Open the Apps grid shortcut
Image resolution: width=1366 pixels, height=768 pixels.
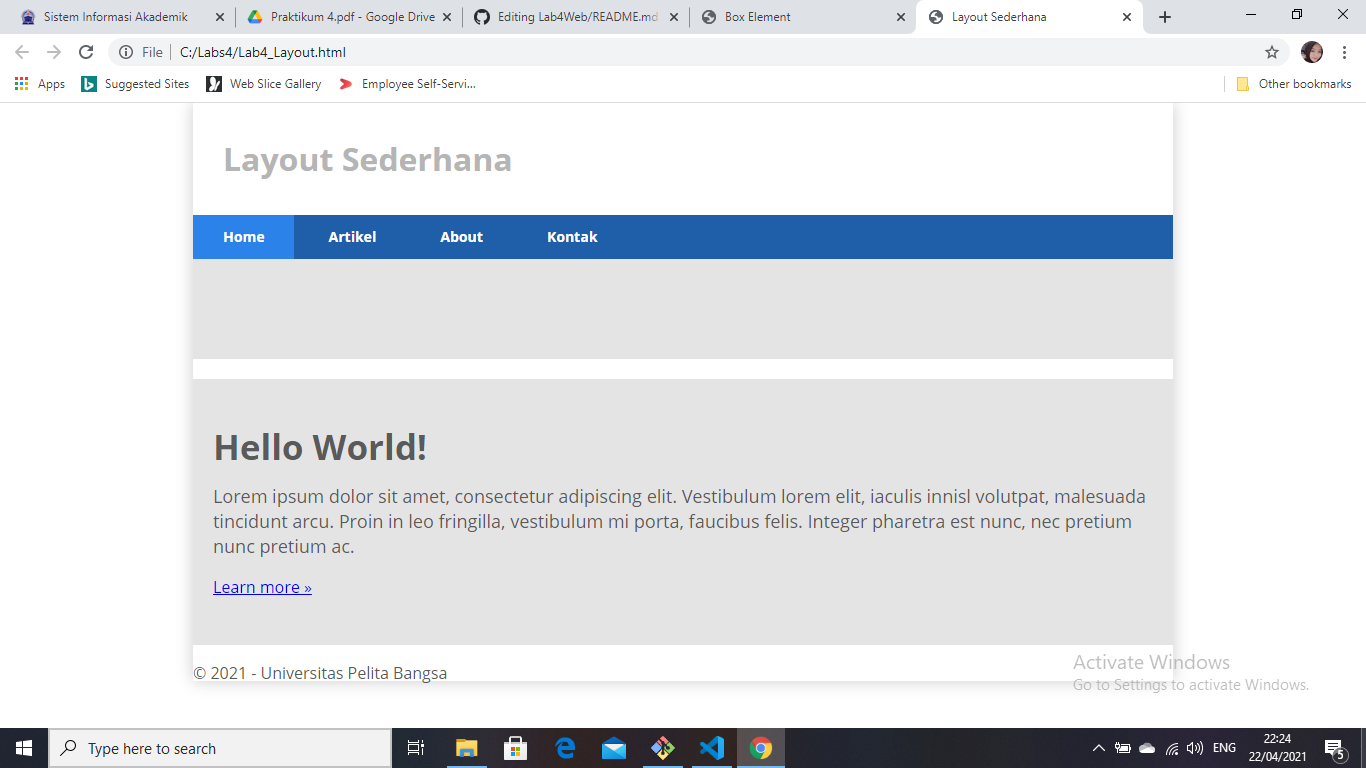coord(21,84)
